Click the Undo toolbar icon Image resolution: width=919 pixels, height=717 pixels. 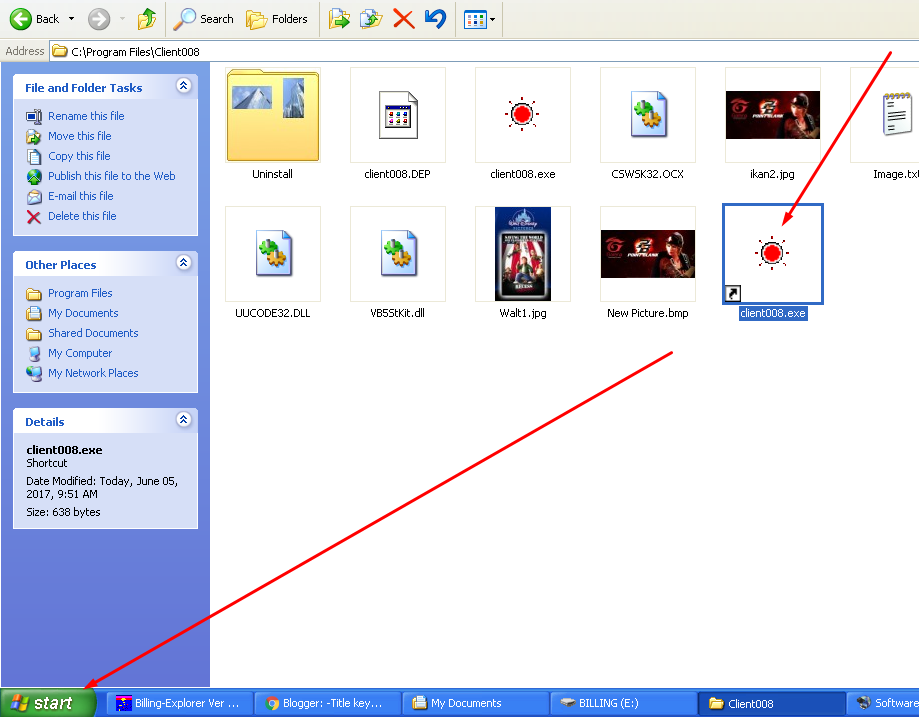click(436, 18)
